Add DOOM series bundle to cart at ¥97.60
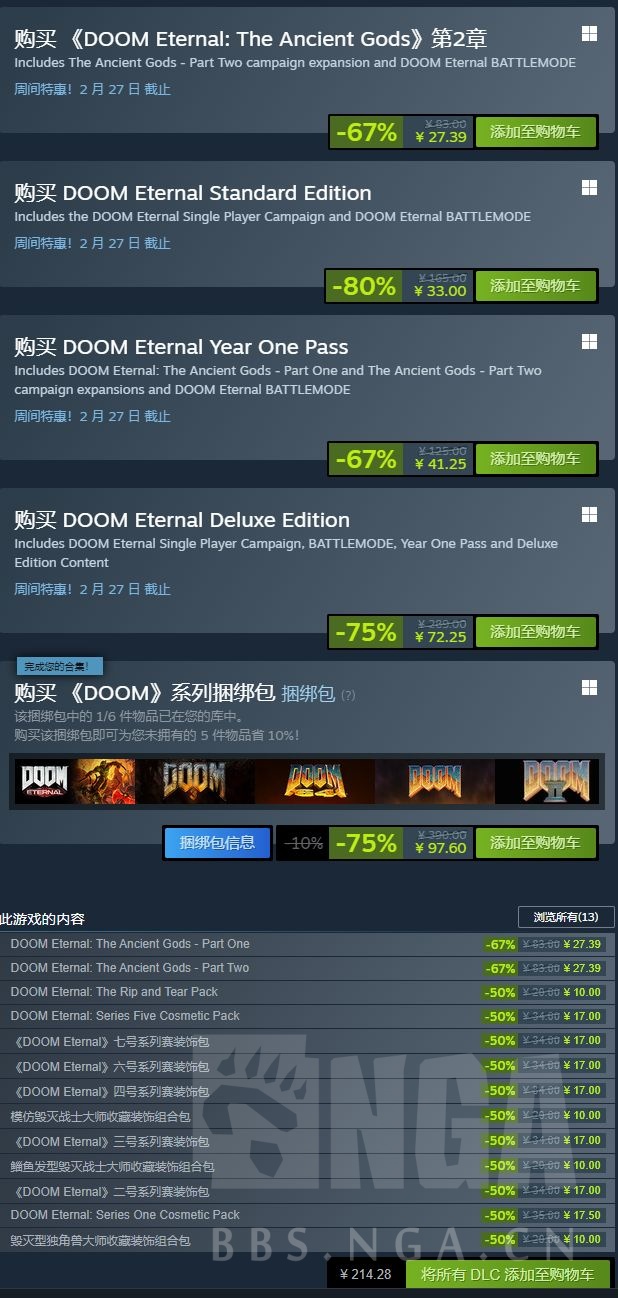 coord(535,843)
